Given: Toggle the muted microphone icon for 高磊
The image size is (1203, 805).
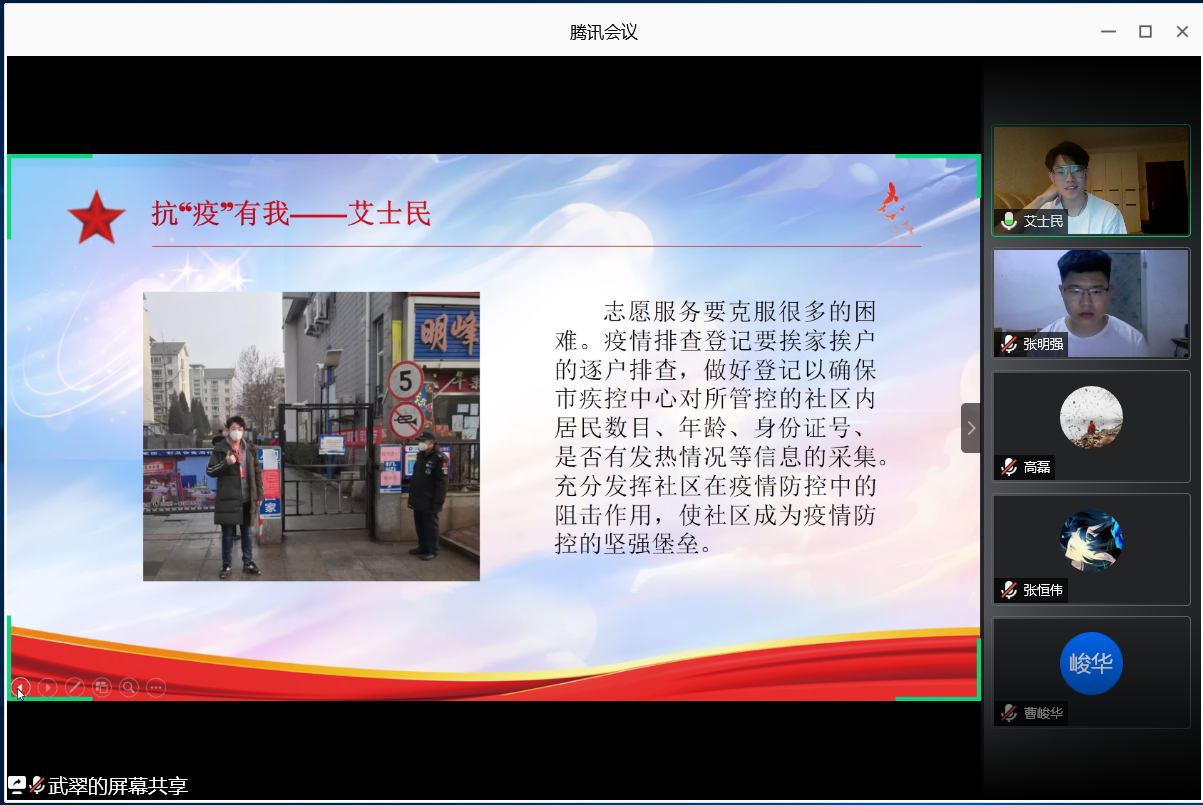Looking at the screenshot, I should tap(1009, 467).
